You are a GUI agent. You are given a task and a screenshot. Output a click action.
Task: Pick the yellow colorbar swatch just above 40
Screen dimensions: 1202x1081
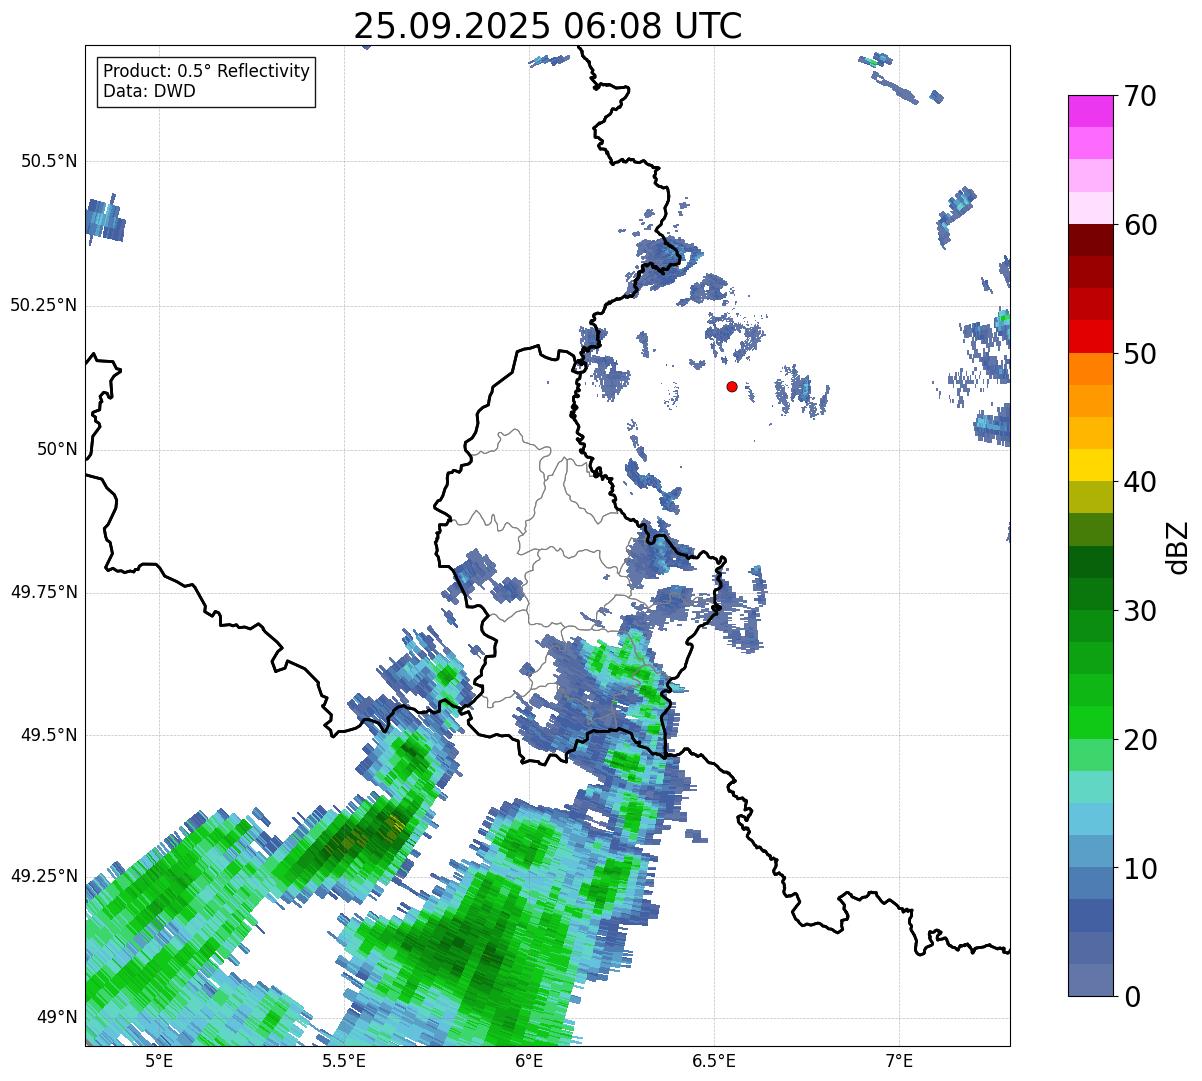(x=1090, y=465)
